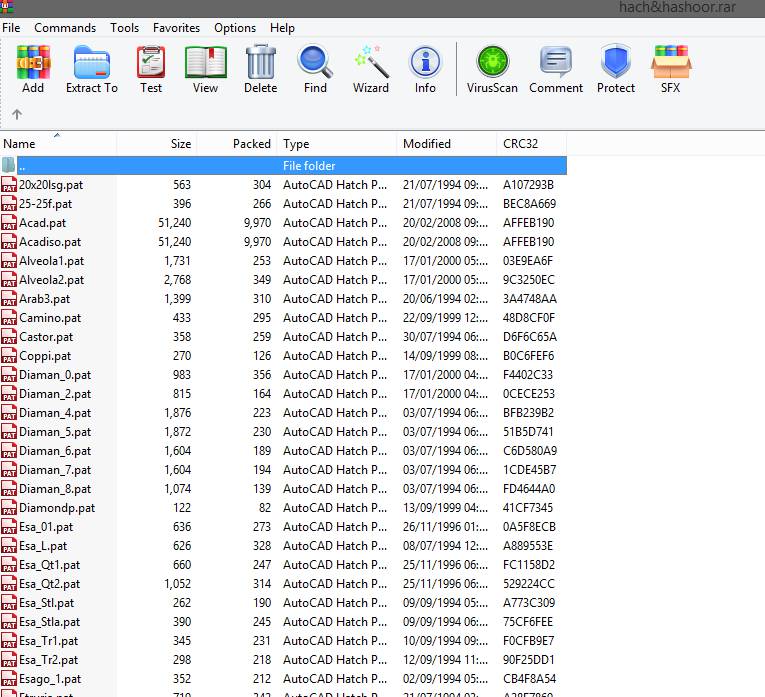Open the View book icon
This screenshot has height=697, width=765.
pyautogui.click(x=205, y=62)
